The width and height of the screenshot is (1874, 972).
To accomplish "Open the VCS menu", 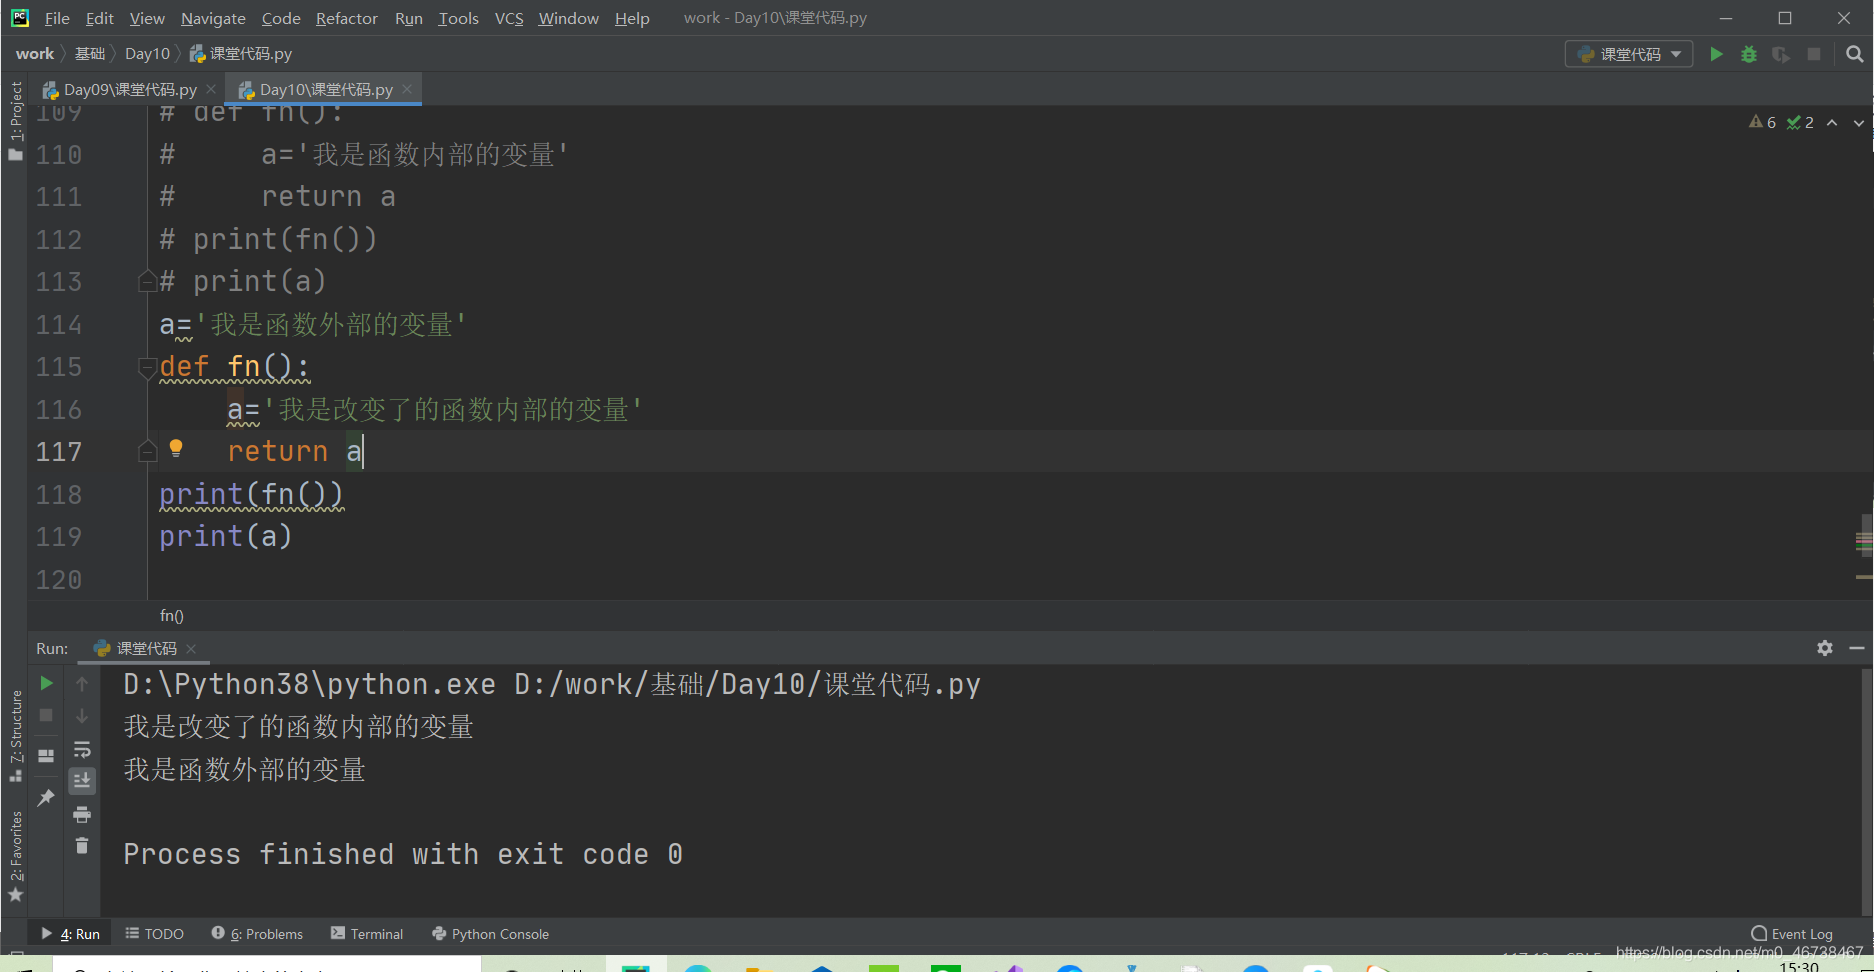I will [509, 18].
